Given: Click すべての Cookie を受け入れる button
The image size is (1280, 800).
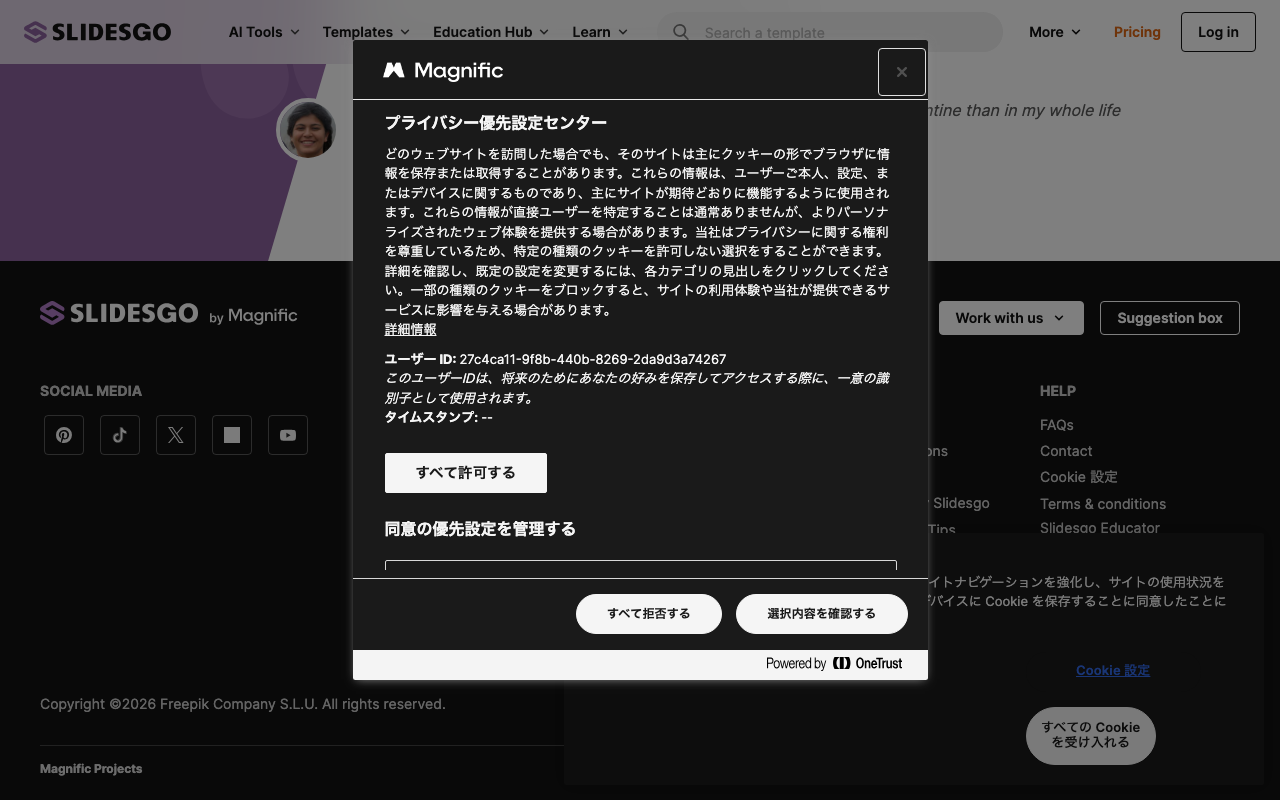Looking at the screenshot, I should 1091,736.
